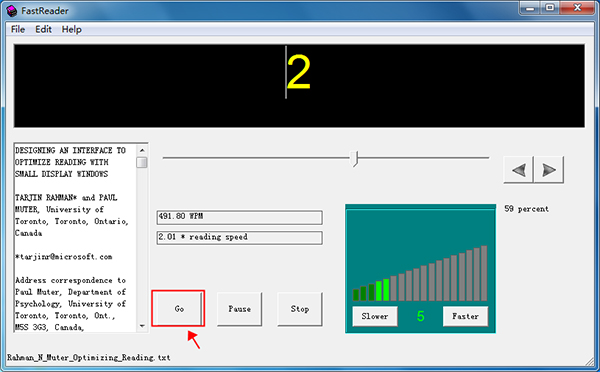Click the 491.80 WPM field
The height and width of the screenshot is (372, 600).
click(240, 217)
